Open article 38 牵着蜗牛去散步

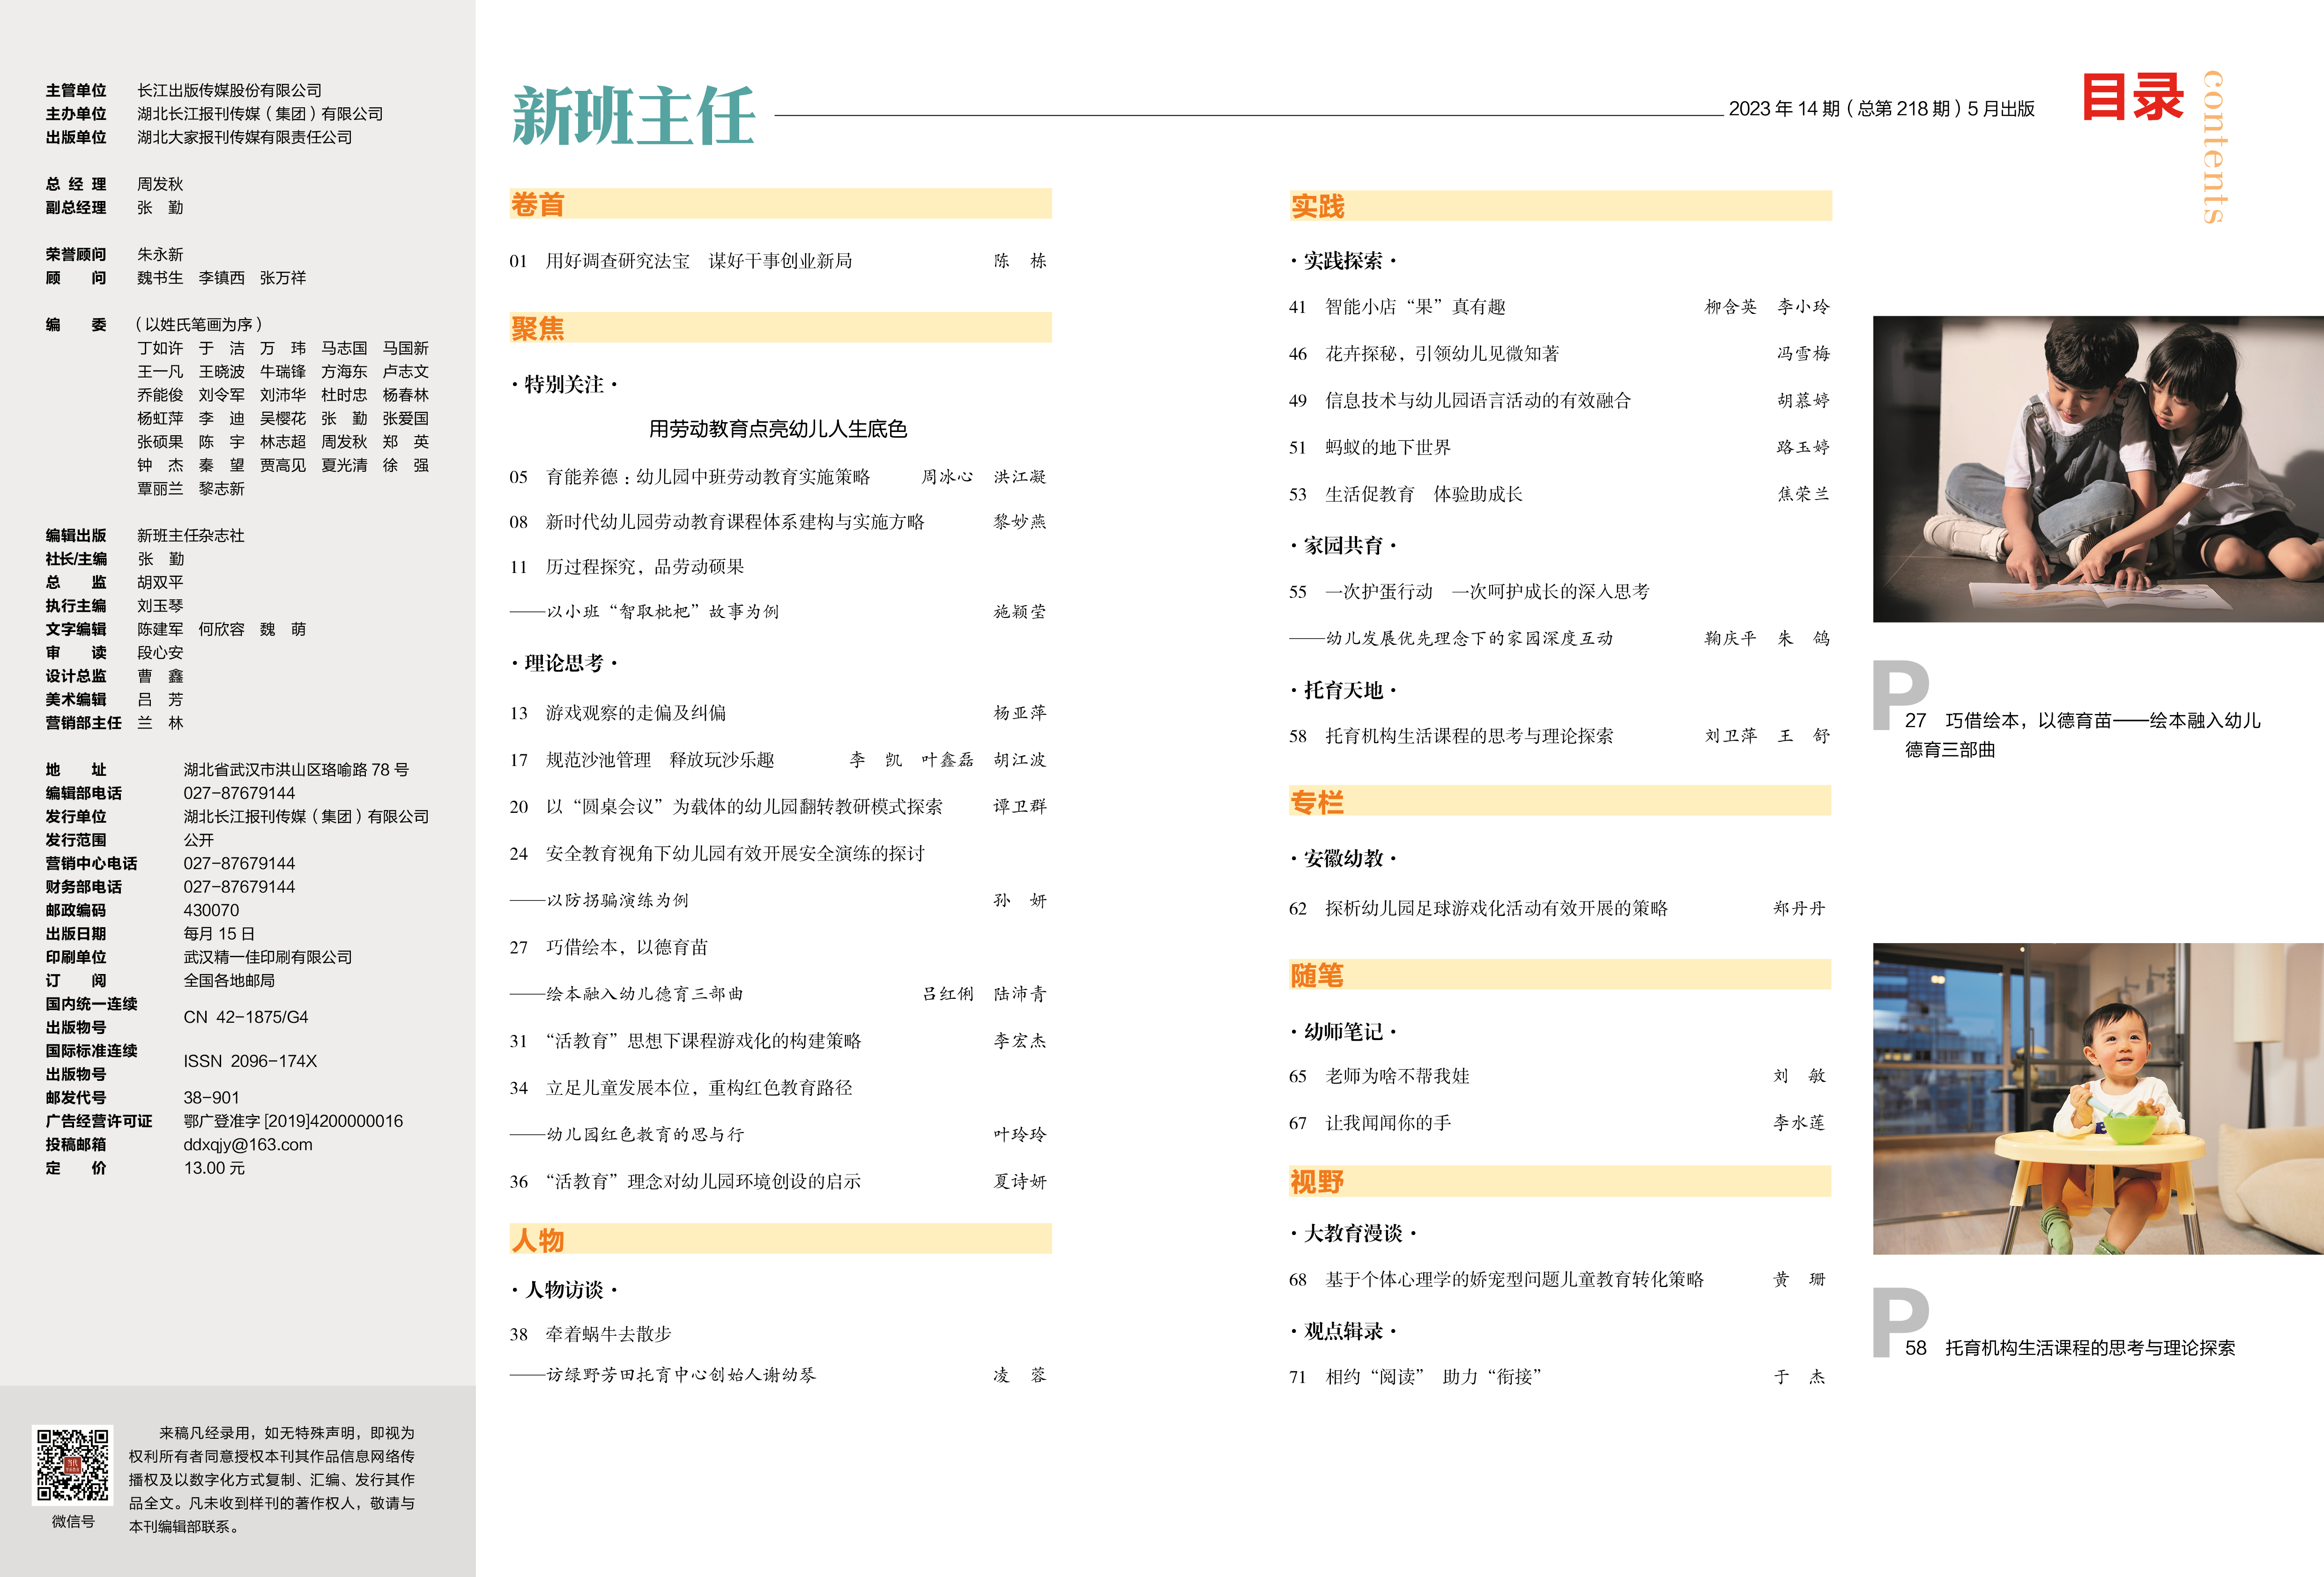607,1334
